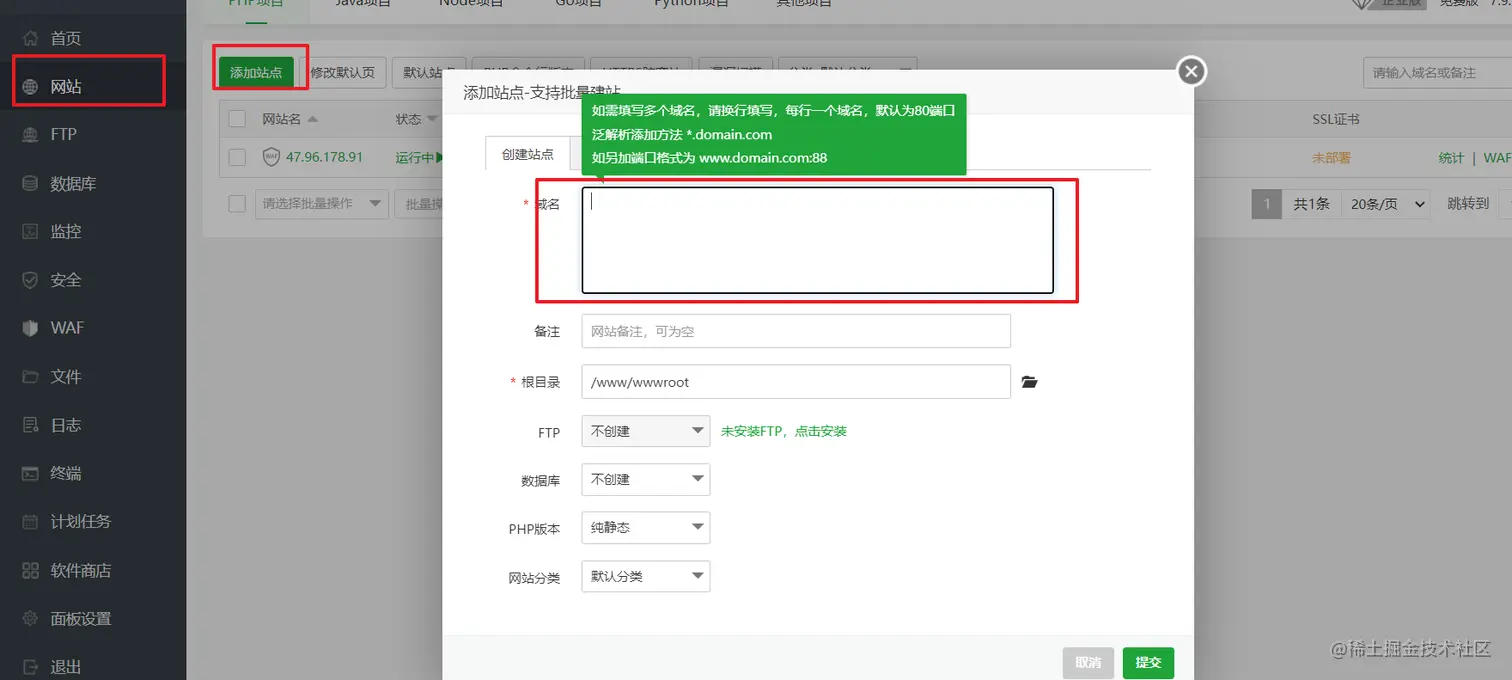Open the 状态 column filter arrow

click(433, 119)
